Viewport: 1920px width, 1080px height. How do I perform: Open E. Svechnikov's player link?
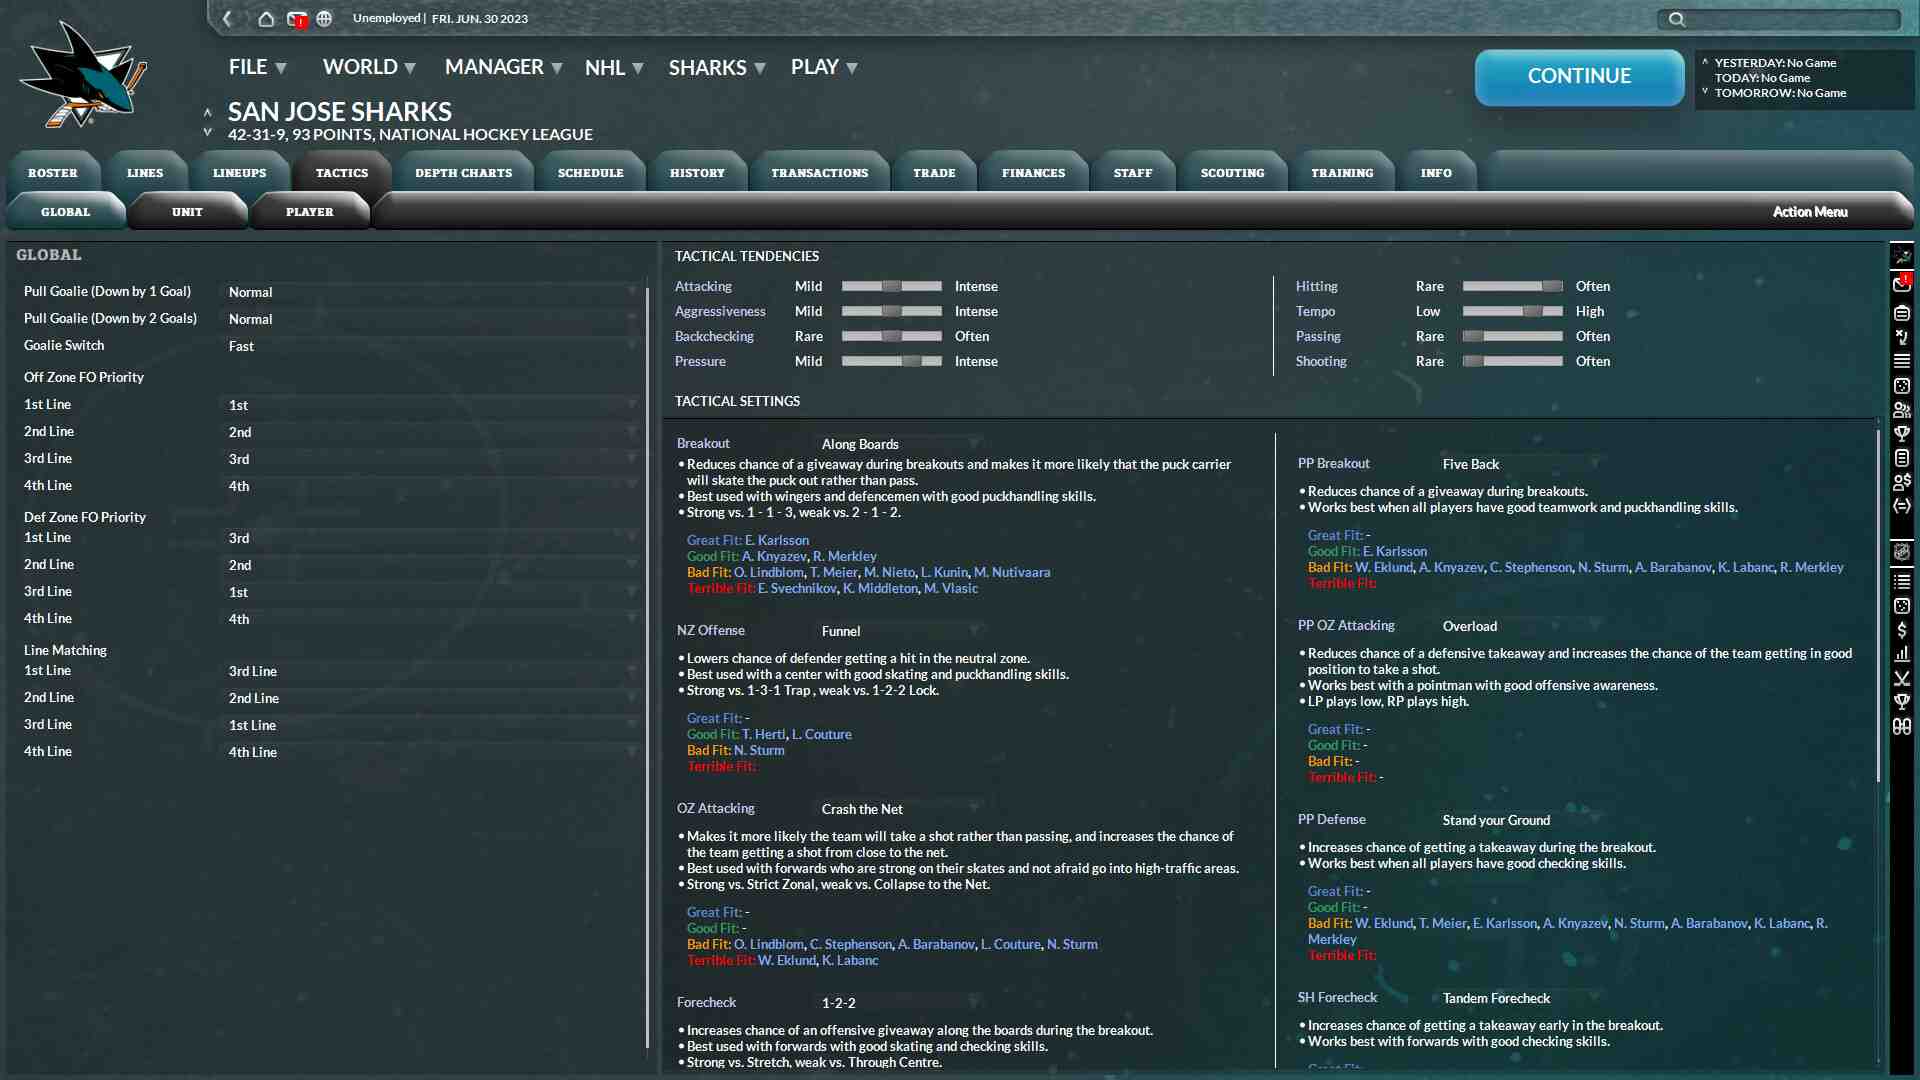(x=797, y=588)
